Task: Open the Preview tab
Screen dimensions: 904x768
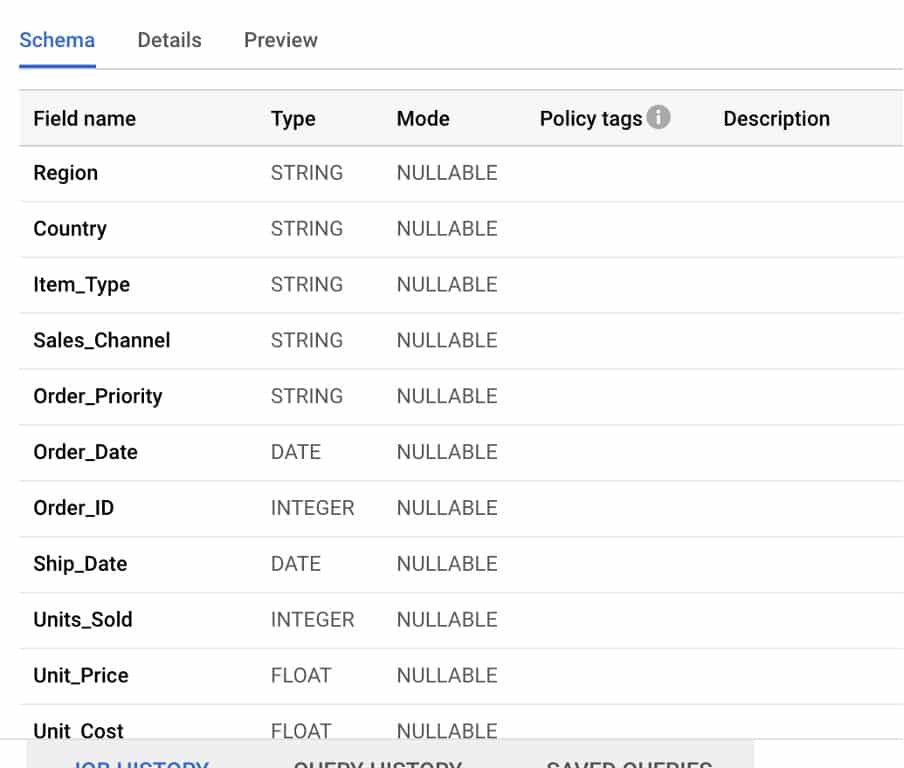Action: point(279,40)
